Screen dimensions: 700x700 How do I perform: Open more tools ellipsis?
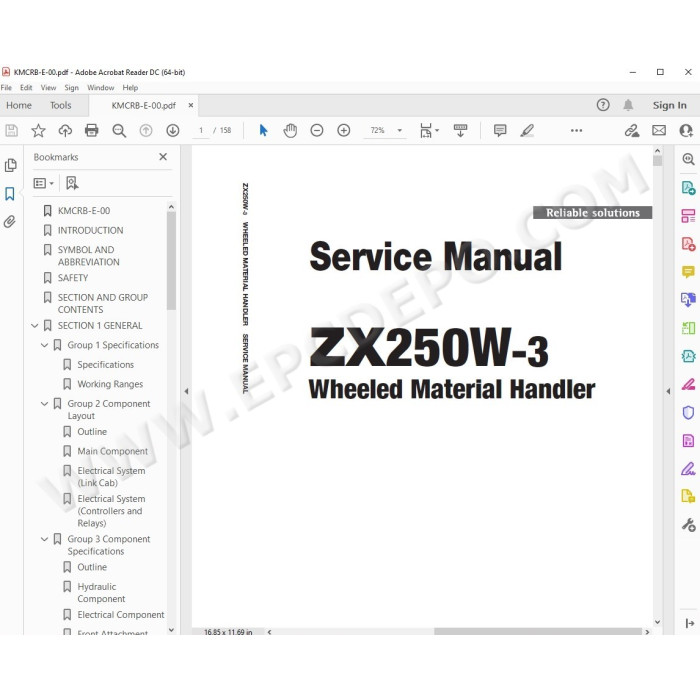[x=576, y=130]
